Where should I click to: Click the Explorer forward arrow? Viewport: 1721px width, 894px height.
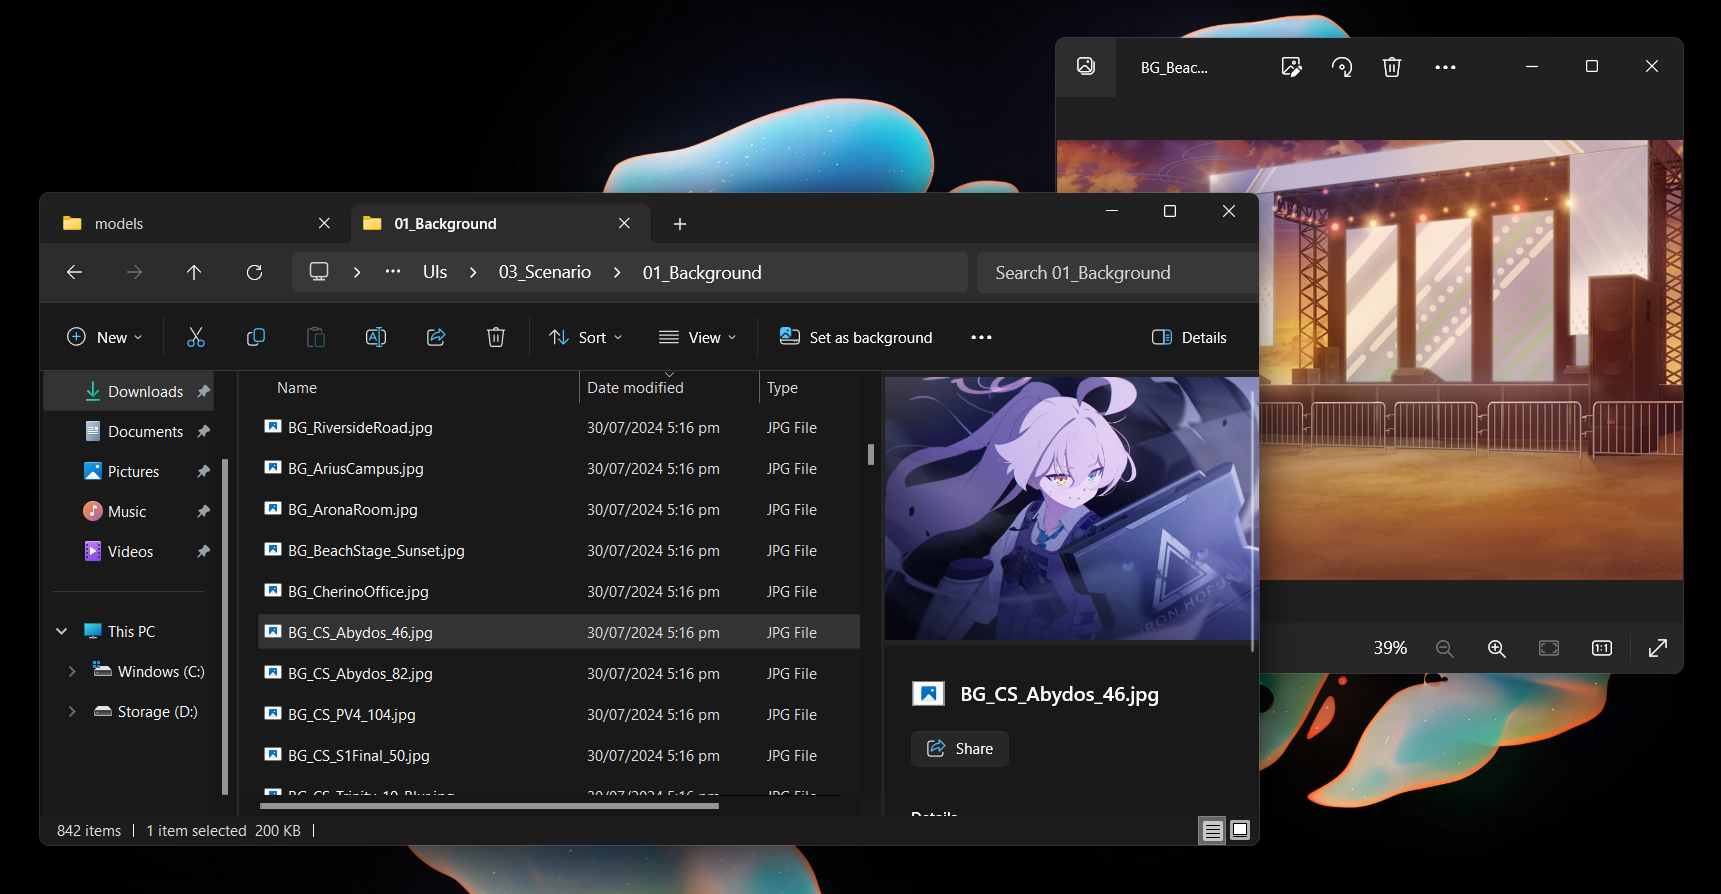tap(134, 272)
